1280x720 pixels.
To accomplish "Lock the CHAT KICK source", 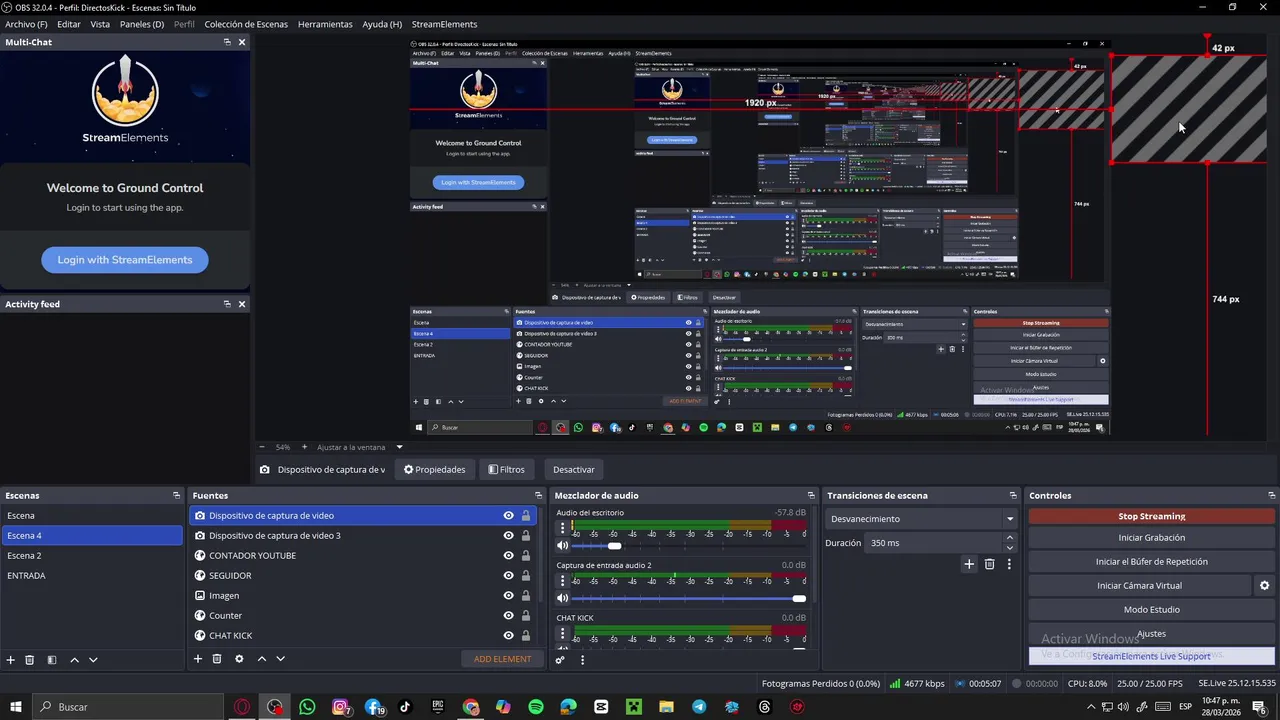I will point(526,636).
